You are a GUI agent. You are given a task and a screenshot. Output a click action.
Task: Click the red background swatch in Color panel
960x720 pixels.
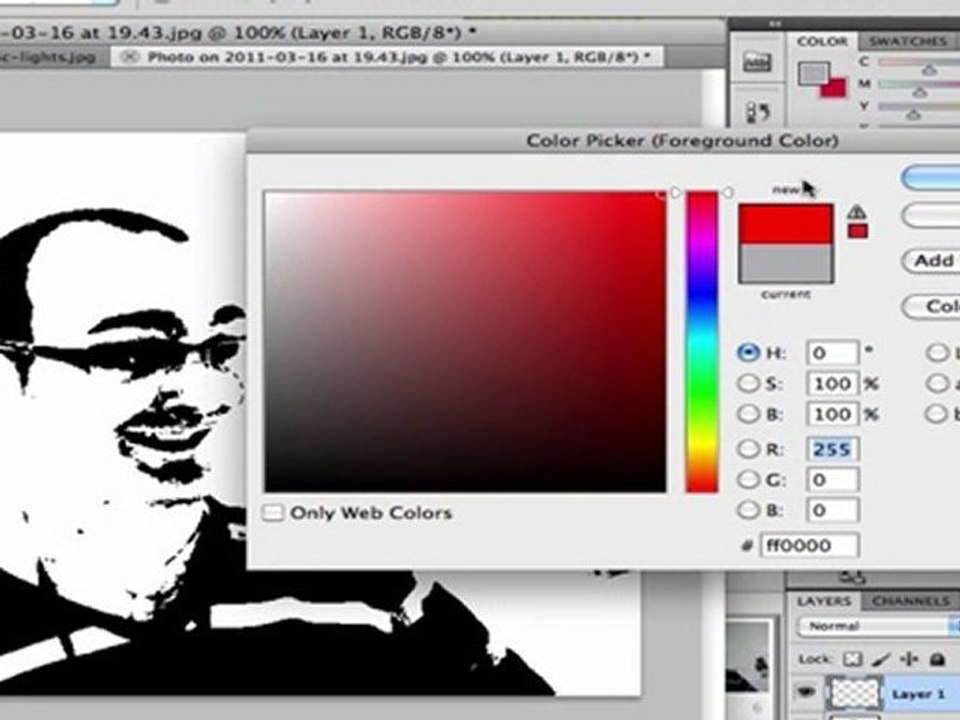coord(835,88)
